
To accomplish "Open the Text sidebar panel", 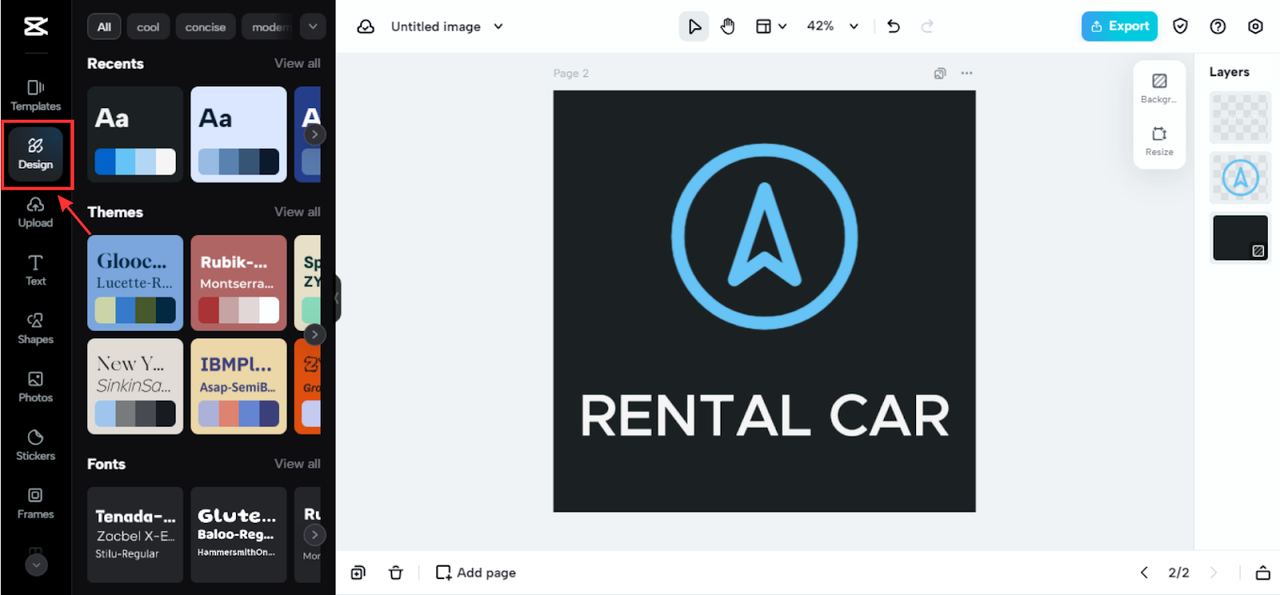I will (35, 270).
